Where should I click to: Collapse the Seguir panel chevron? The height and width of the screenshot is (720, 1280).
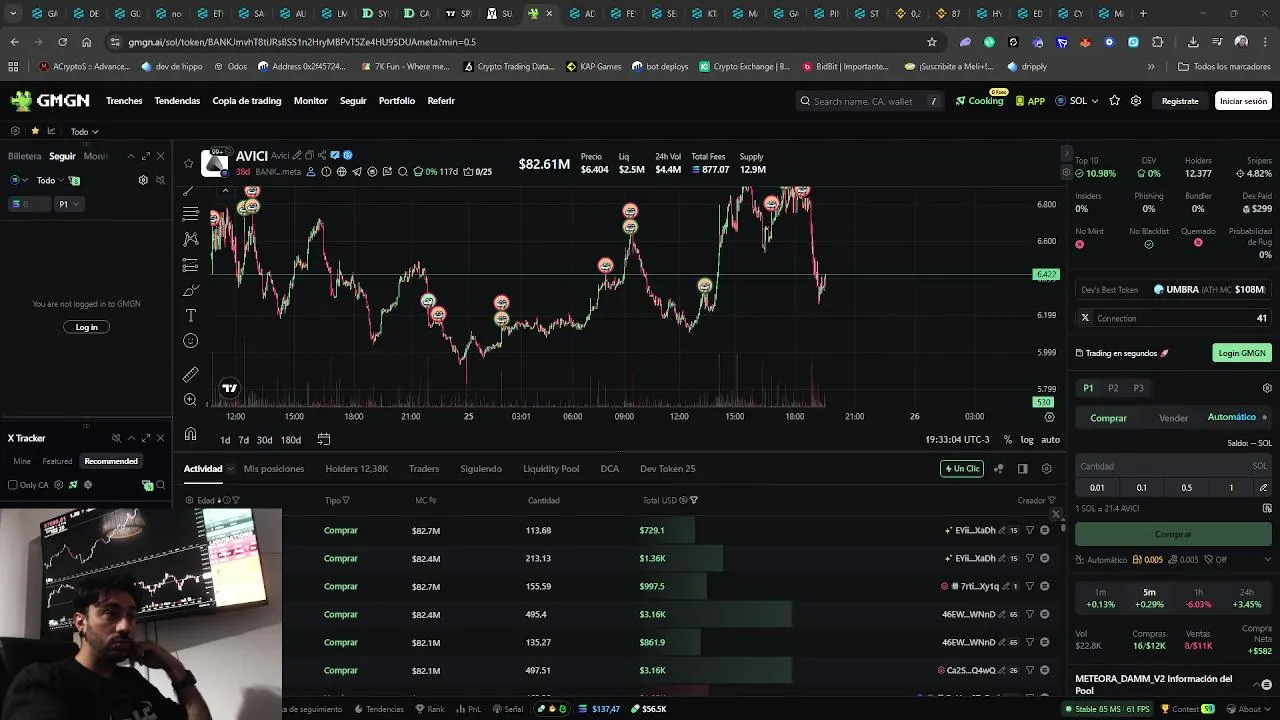tap(130, 156)
